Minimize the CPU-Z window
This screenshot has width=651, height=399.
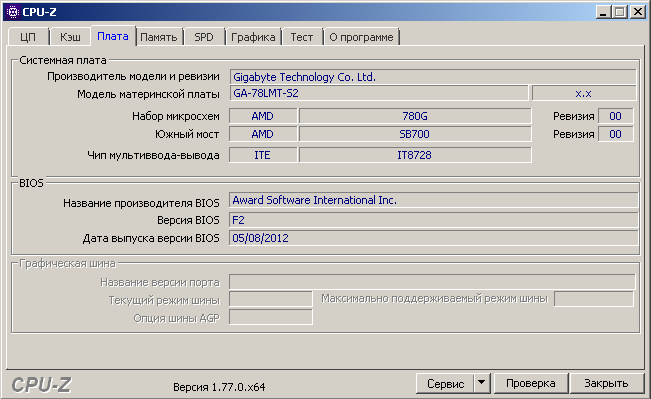pos(604,12)
